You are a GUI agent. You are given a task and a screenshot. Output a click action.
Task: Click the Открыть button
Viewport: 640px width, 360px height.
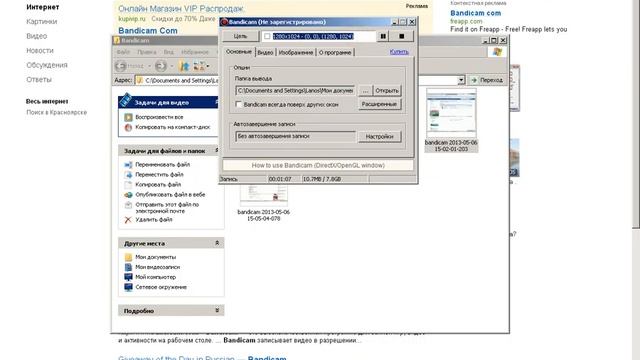tap(387, 91)
